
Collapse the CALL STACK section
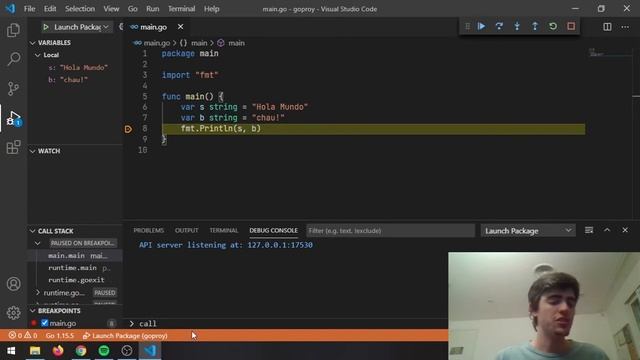point(33,231)
